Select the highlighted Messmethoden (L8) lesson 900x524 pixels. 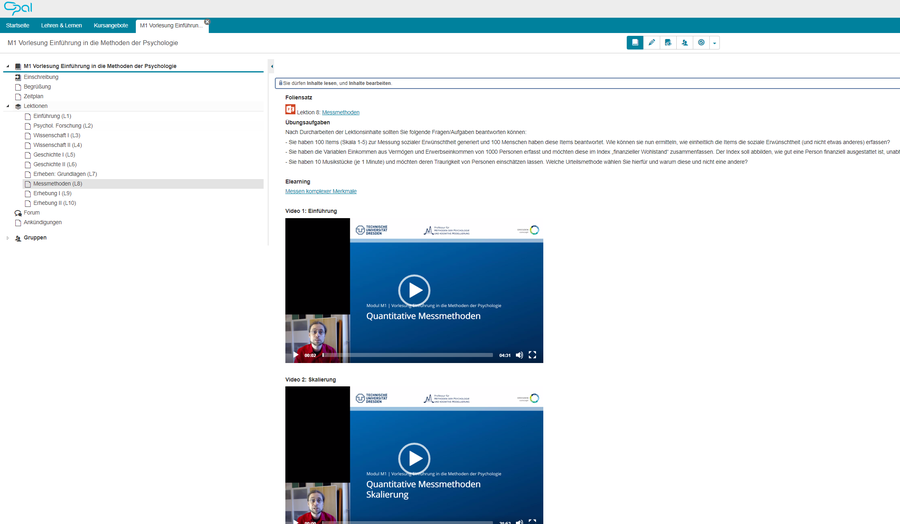point(143,184)
